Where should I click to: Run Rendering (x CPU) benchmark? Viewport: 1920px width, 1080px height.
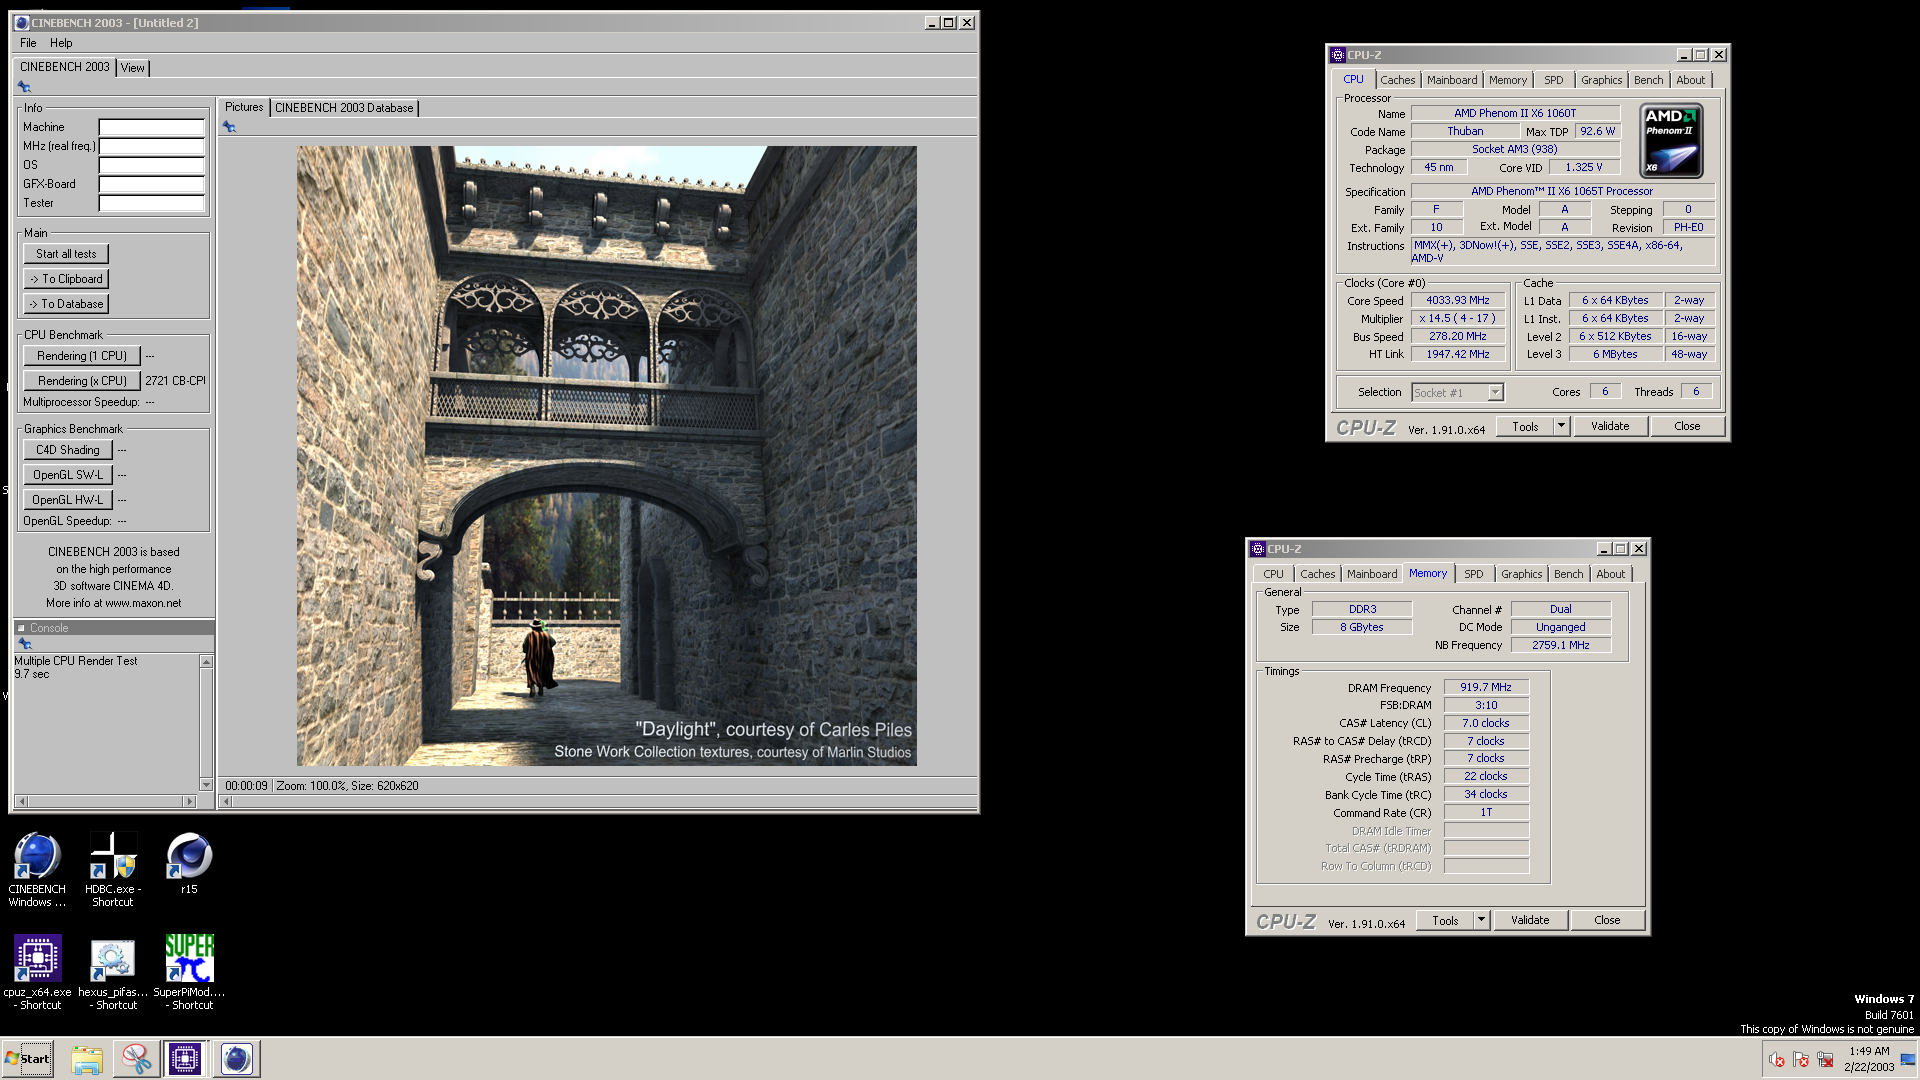pos(82,381)
